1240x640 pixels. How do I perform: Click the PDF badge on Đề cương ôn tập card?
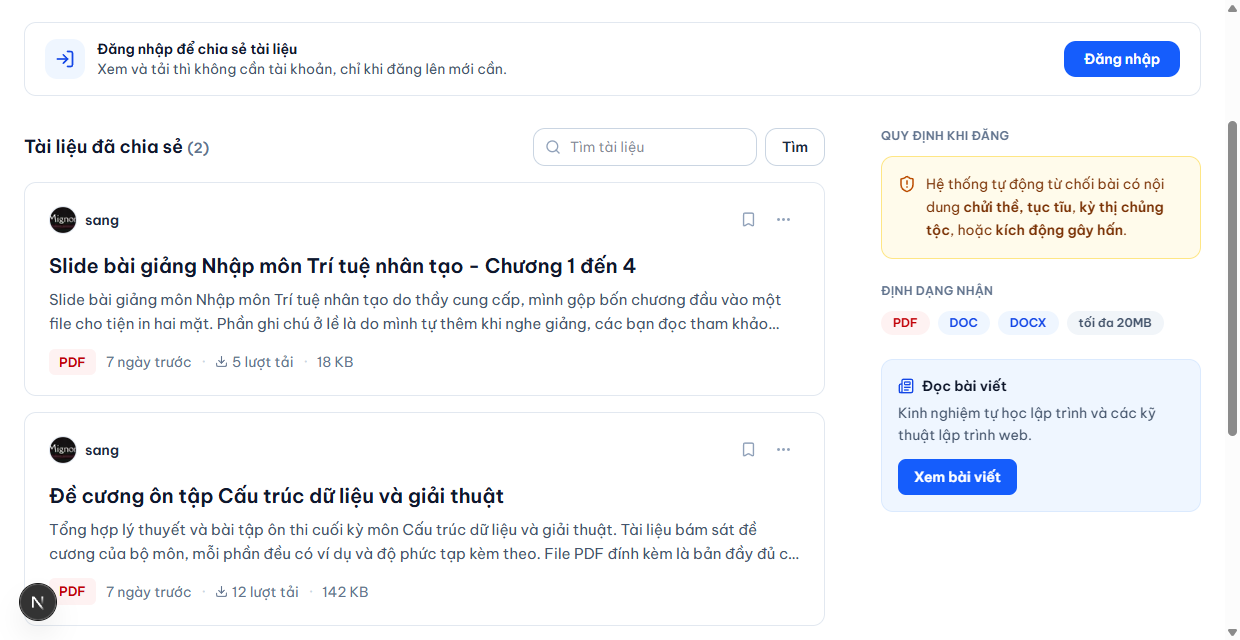click(x=72, y=592)
